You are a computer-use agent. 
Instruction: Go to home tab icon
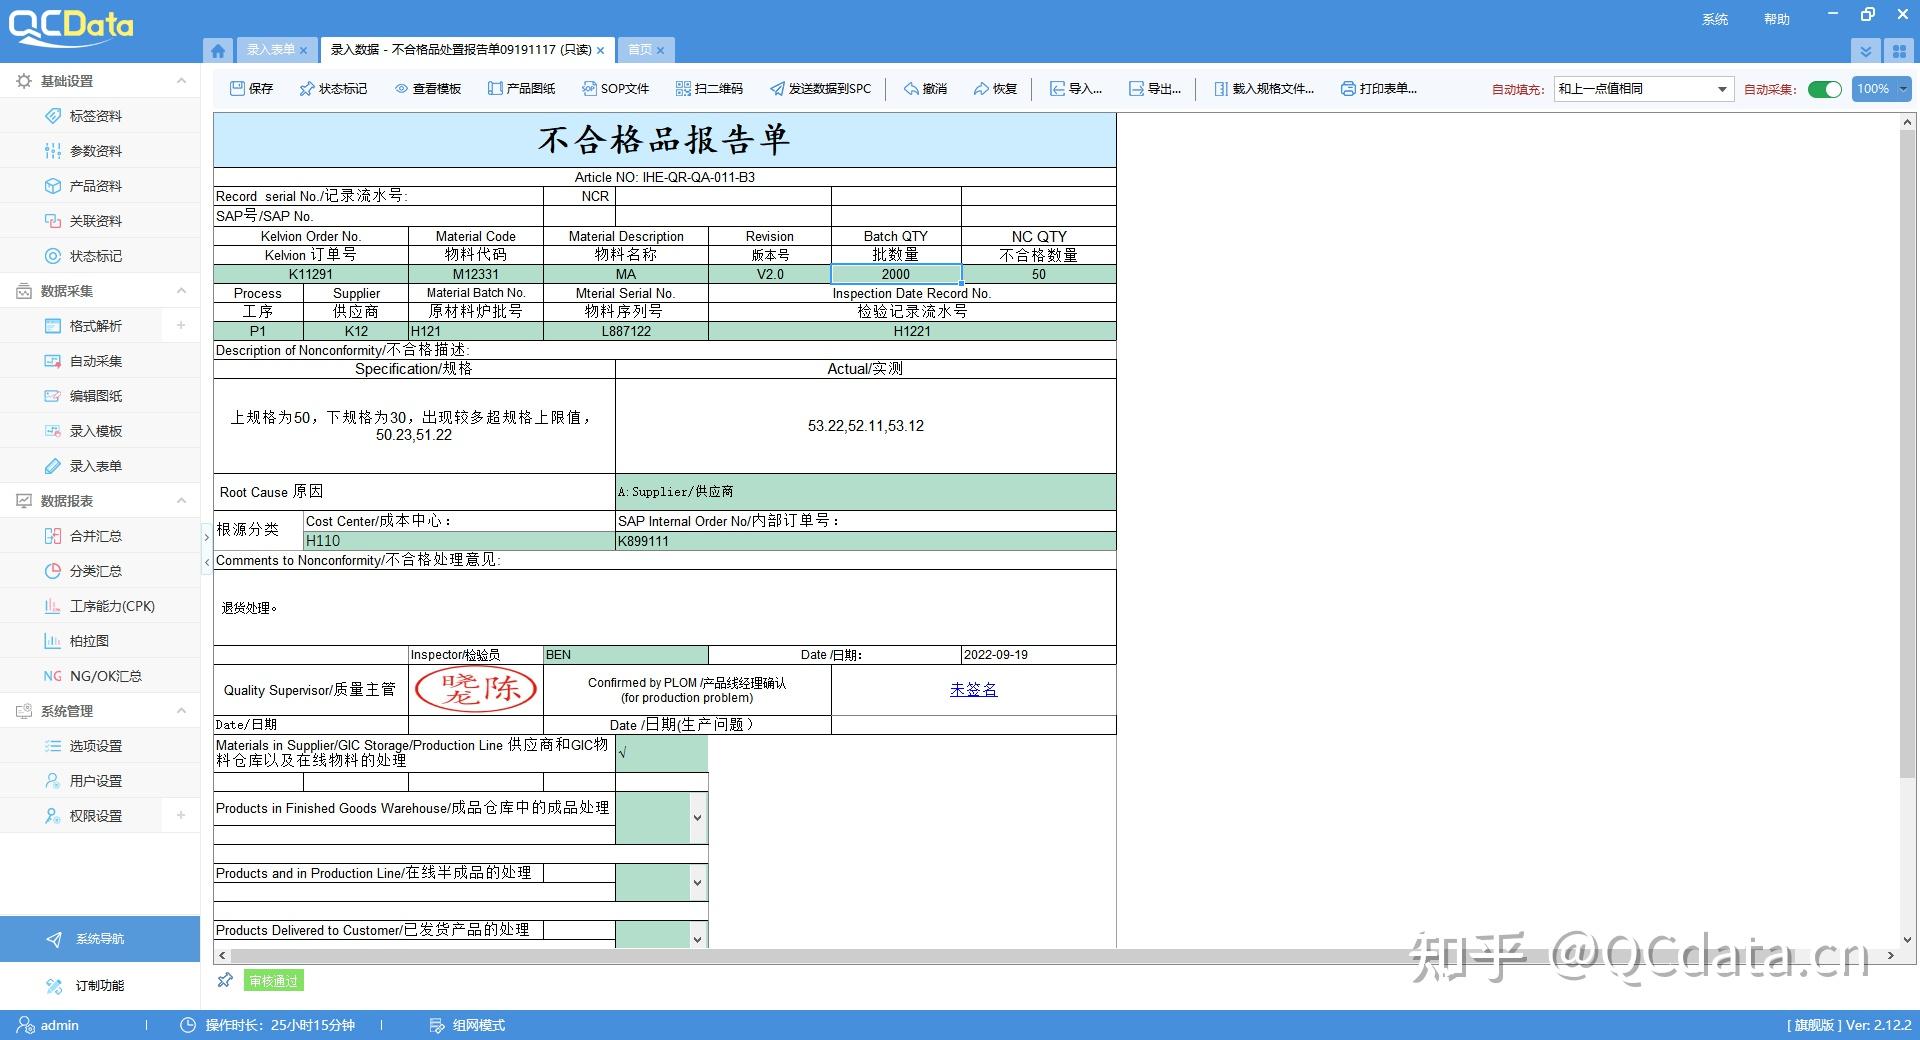[x=218, y=50]
